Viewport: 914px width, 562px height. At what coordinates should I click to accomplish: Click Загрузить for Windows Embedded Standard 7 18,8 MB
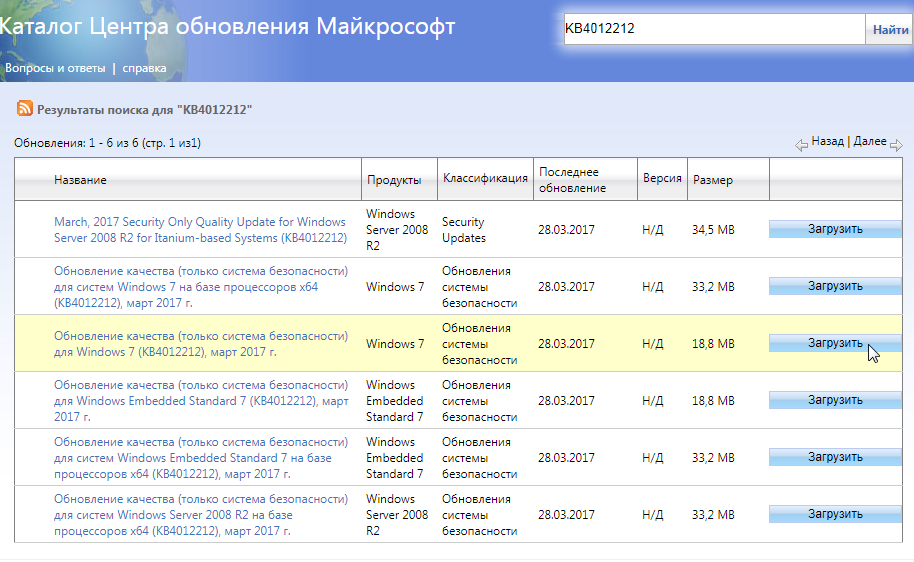point(835,401)
